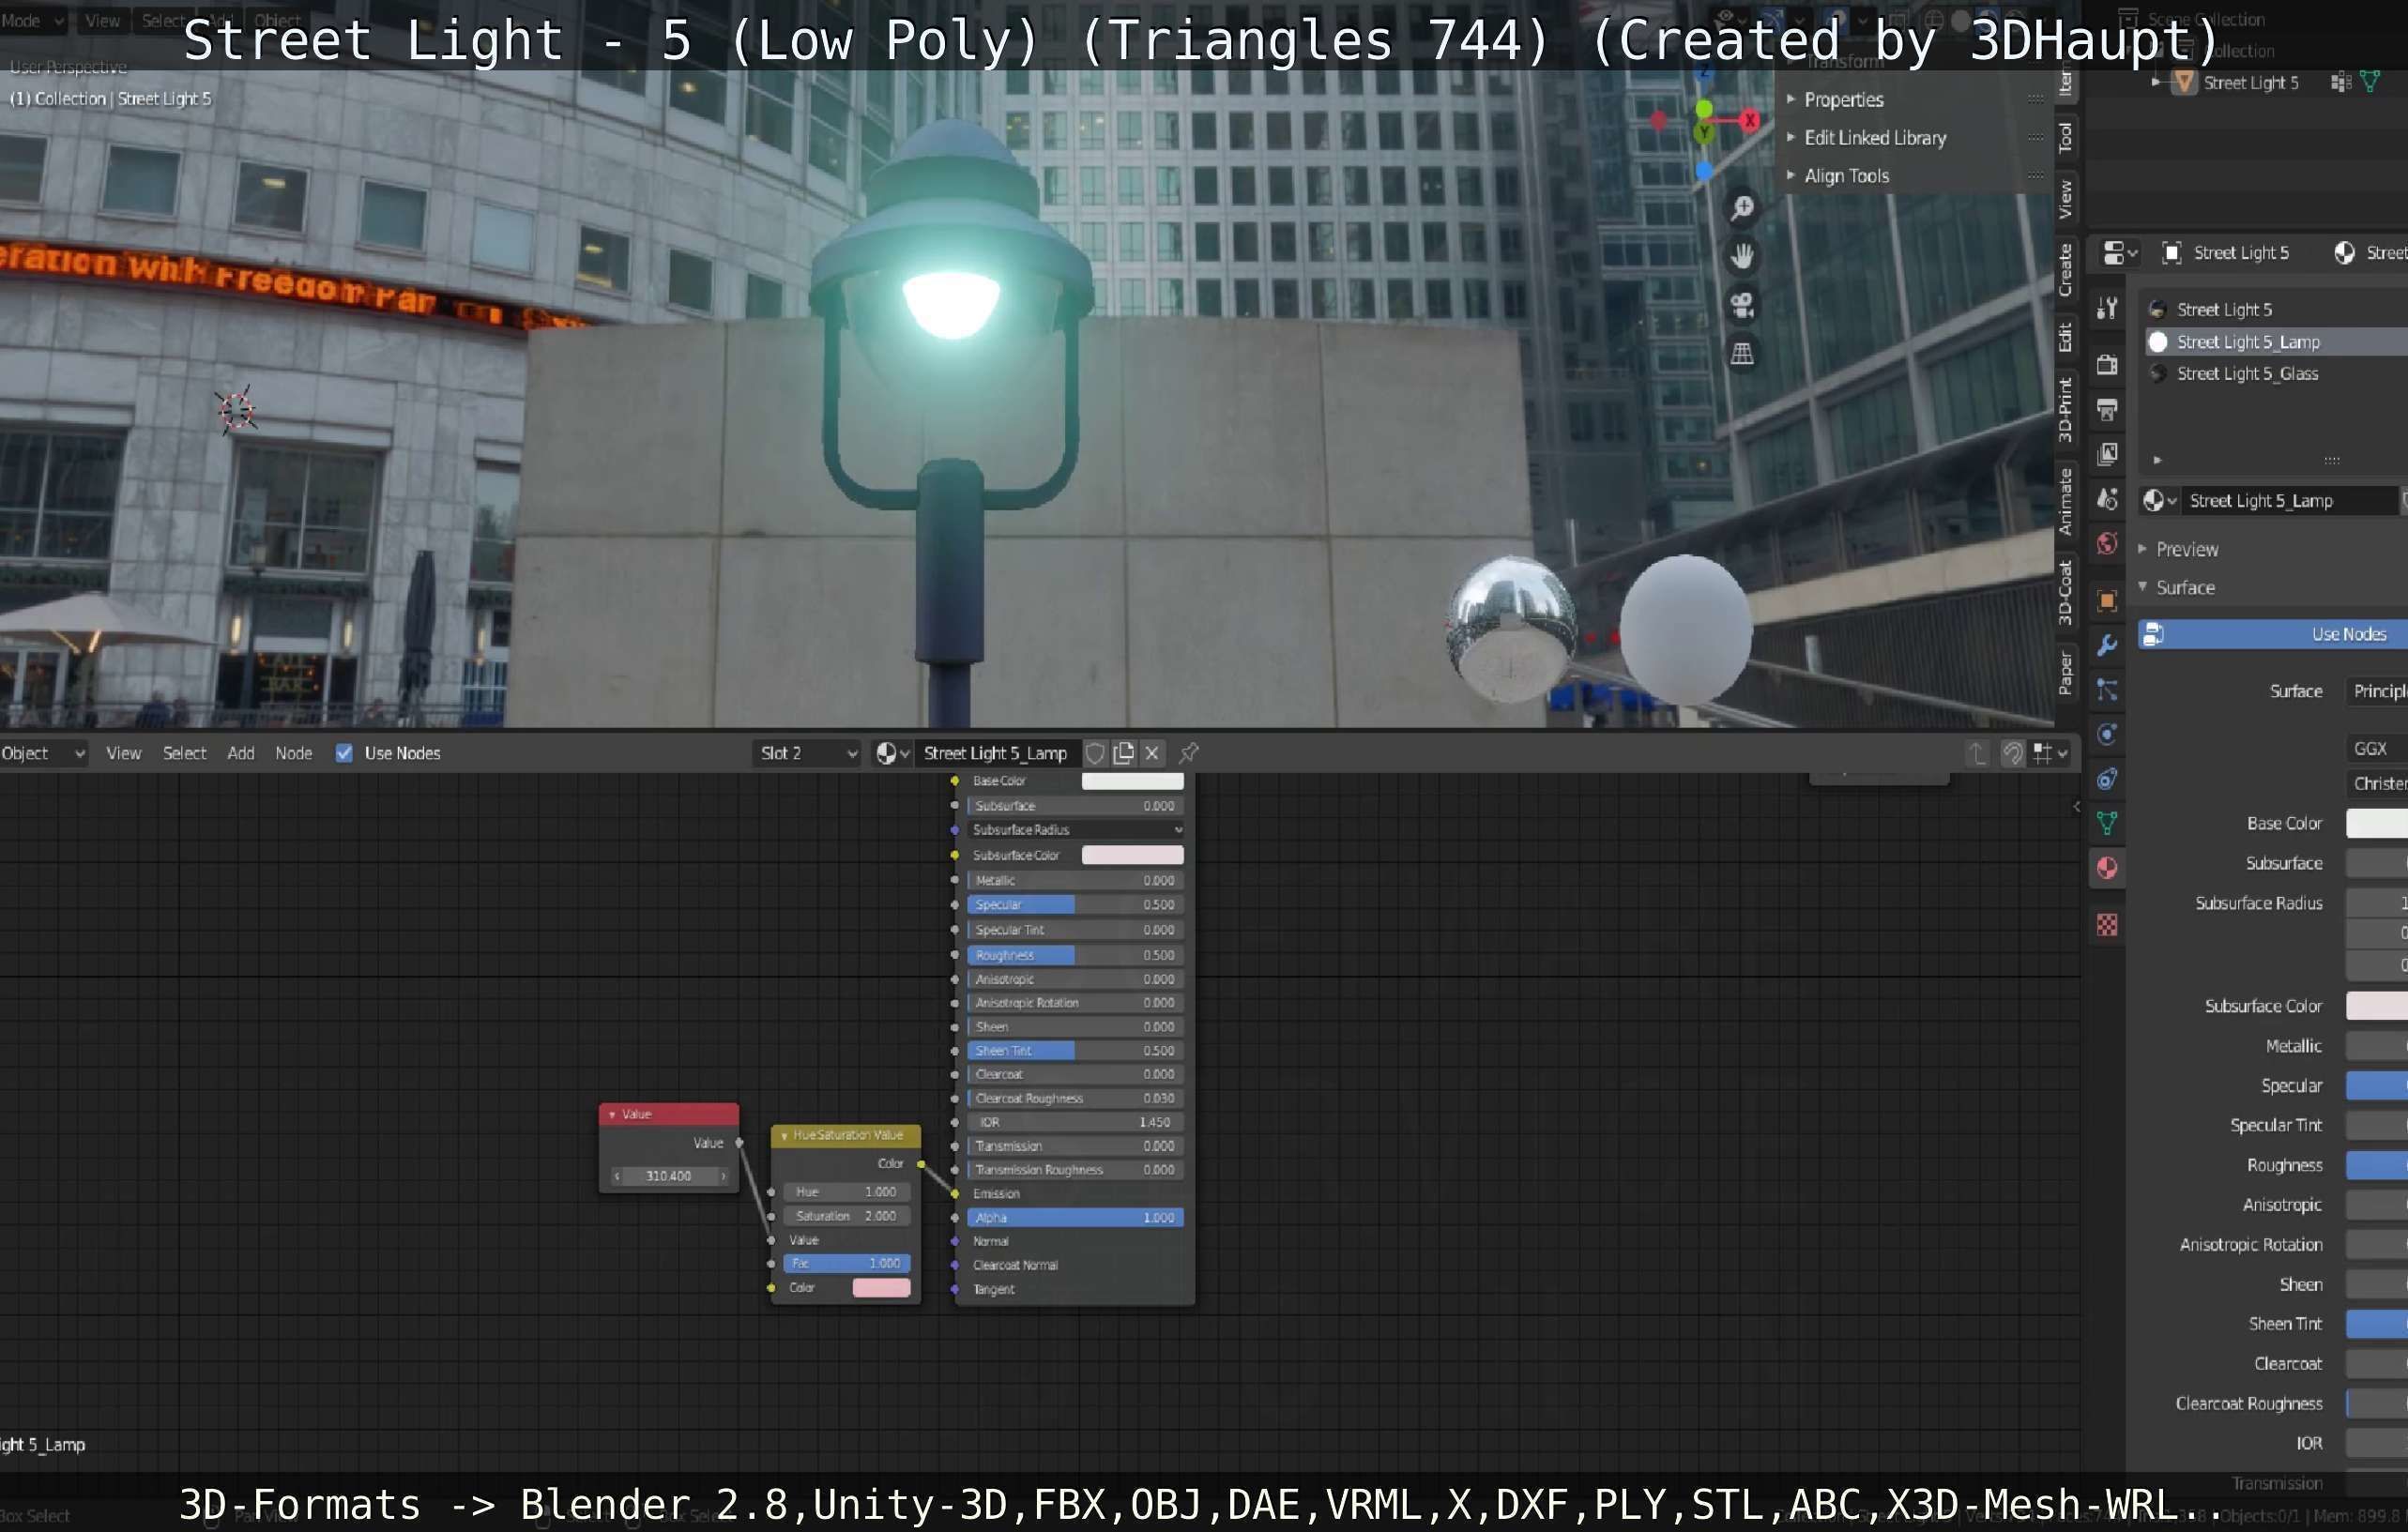Viewport: 2408px width, 1532px height.
Task: Toggle the node editor snap magnet icon
Action: pyautogui.click(x=2013, y=753)
